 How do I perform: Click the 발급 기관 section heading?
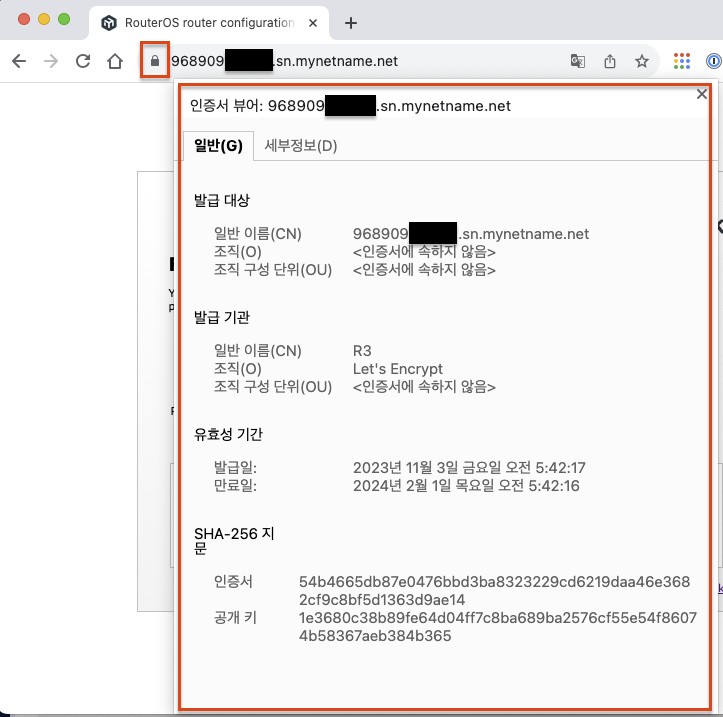221,318
